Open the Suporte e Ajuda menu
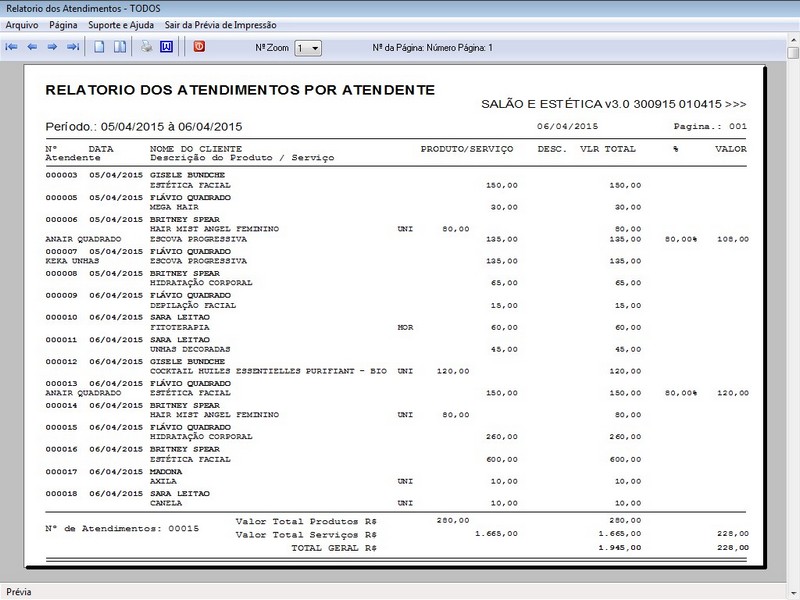Image resolution: width=800 pixels, height=600 pixels. click(122, 25)
